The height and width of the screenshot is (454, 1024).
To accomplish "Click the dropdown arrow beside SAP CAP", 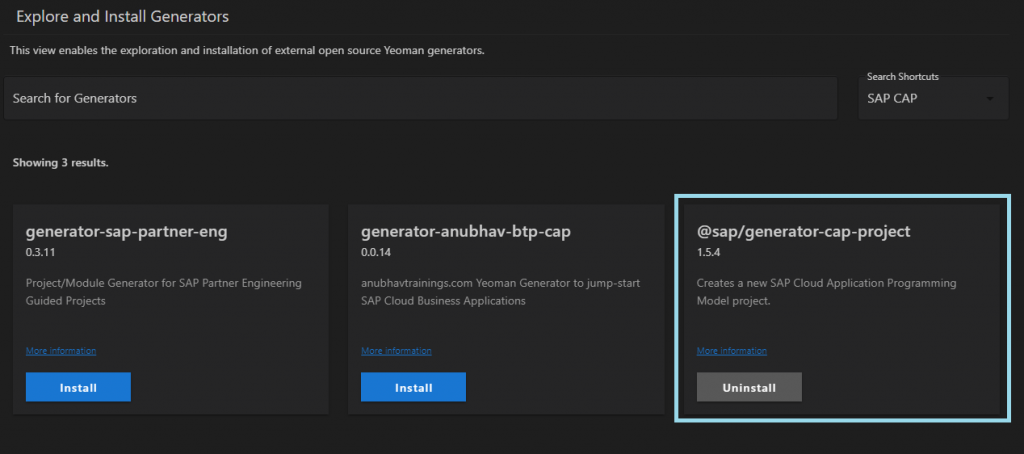I will pyautogui.click(x=990, y=99).
